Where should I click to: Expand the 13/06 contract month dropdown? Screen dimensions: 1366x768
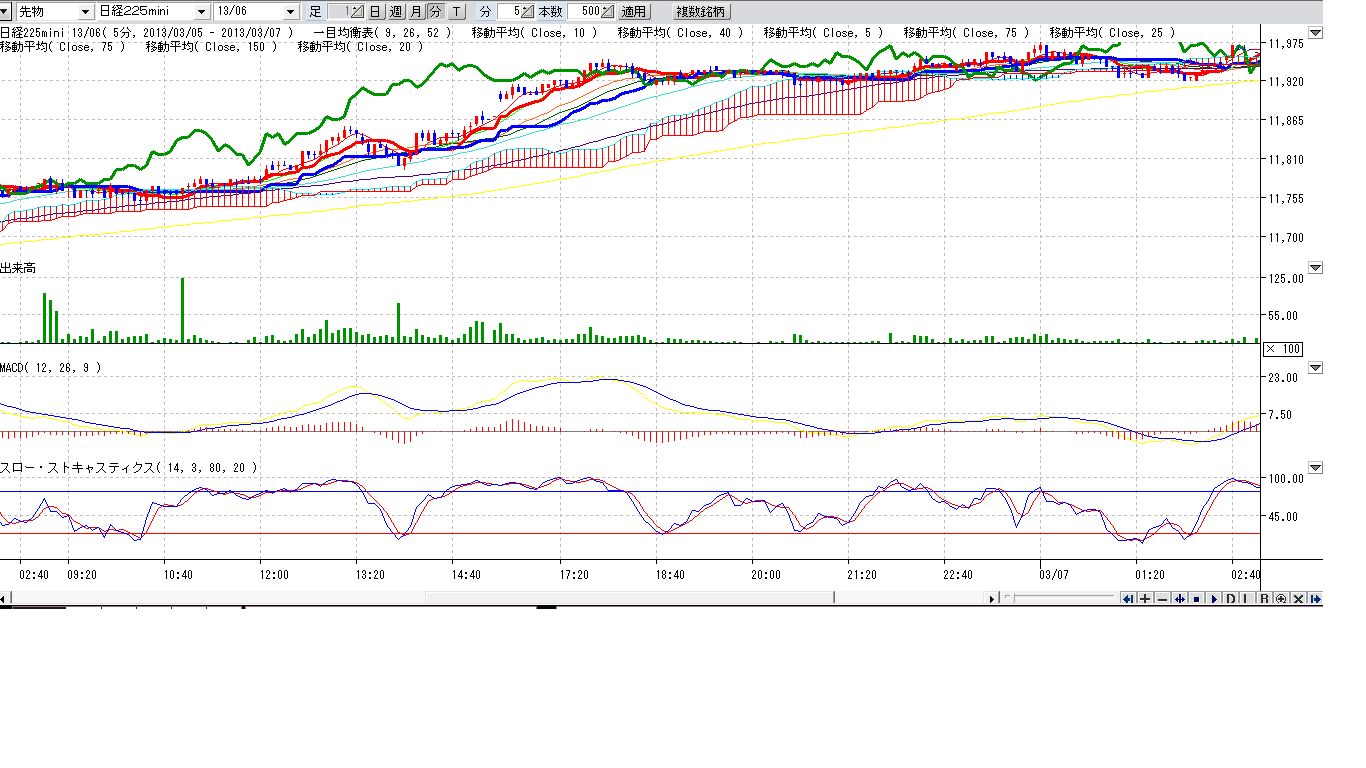[x=291, y=12]
